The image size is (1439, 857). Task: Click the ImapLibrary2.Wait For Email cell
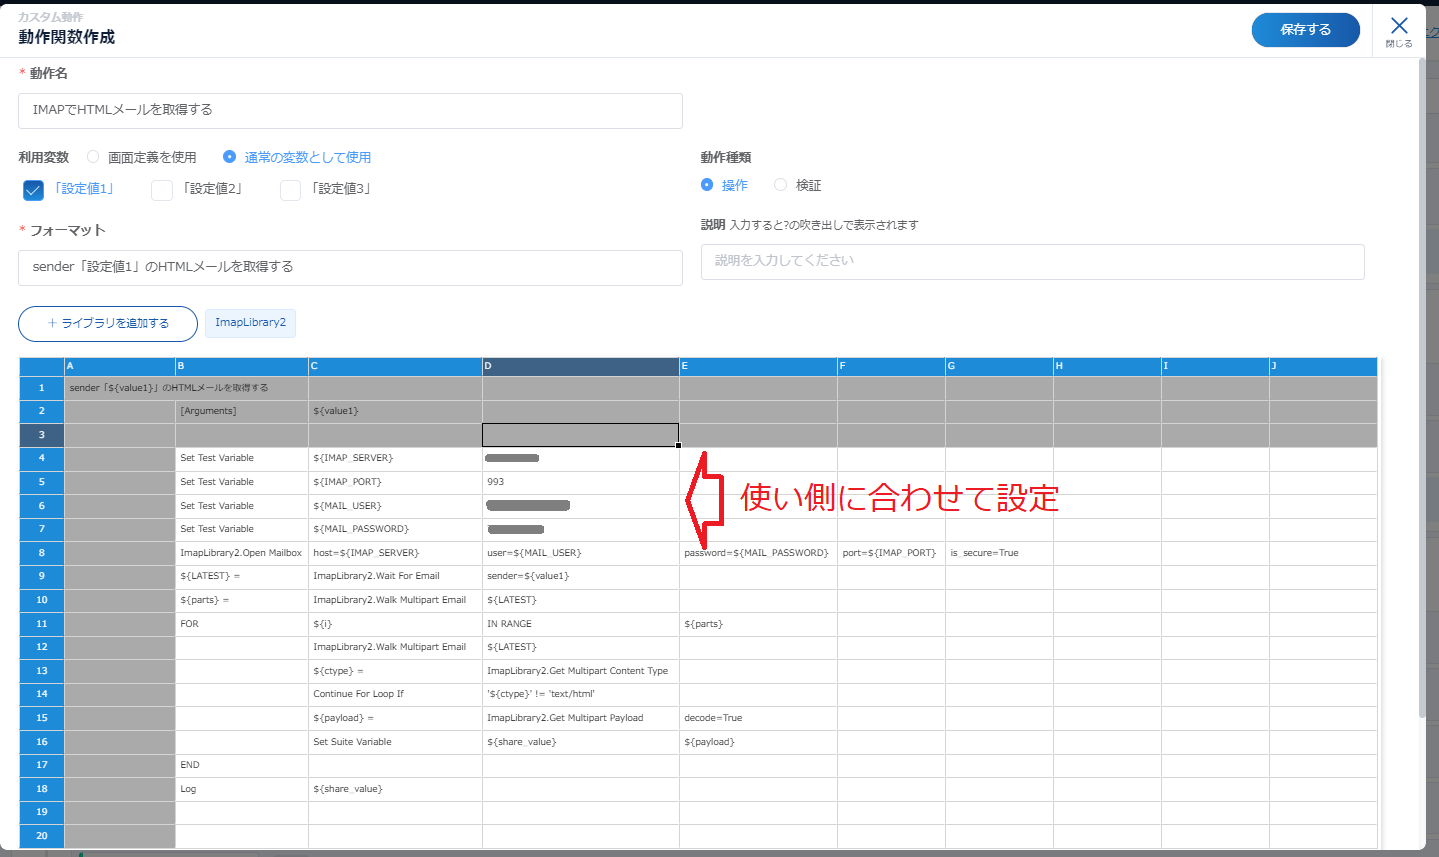(x=395, y=576)
